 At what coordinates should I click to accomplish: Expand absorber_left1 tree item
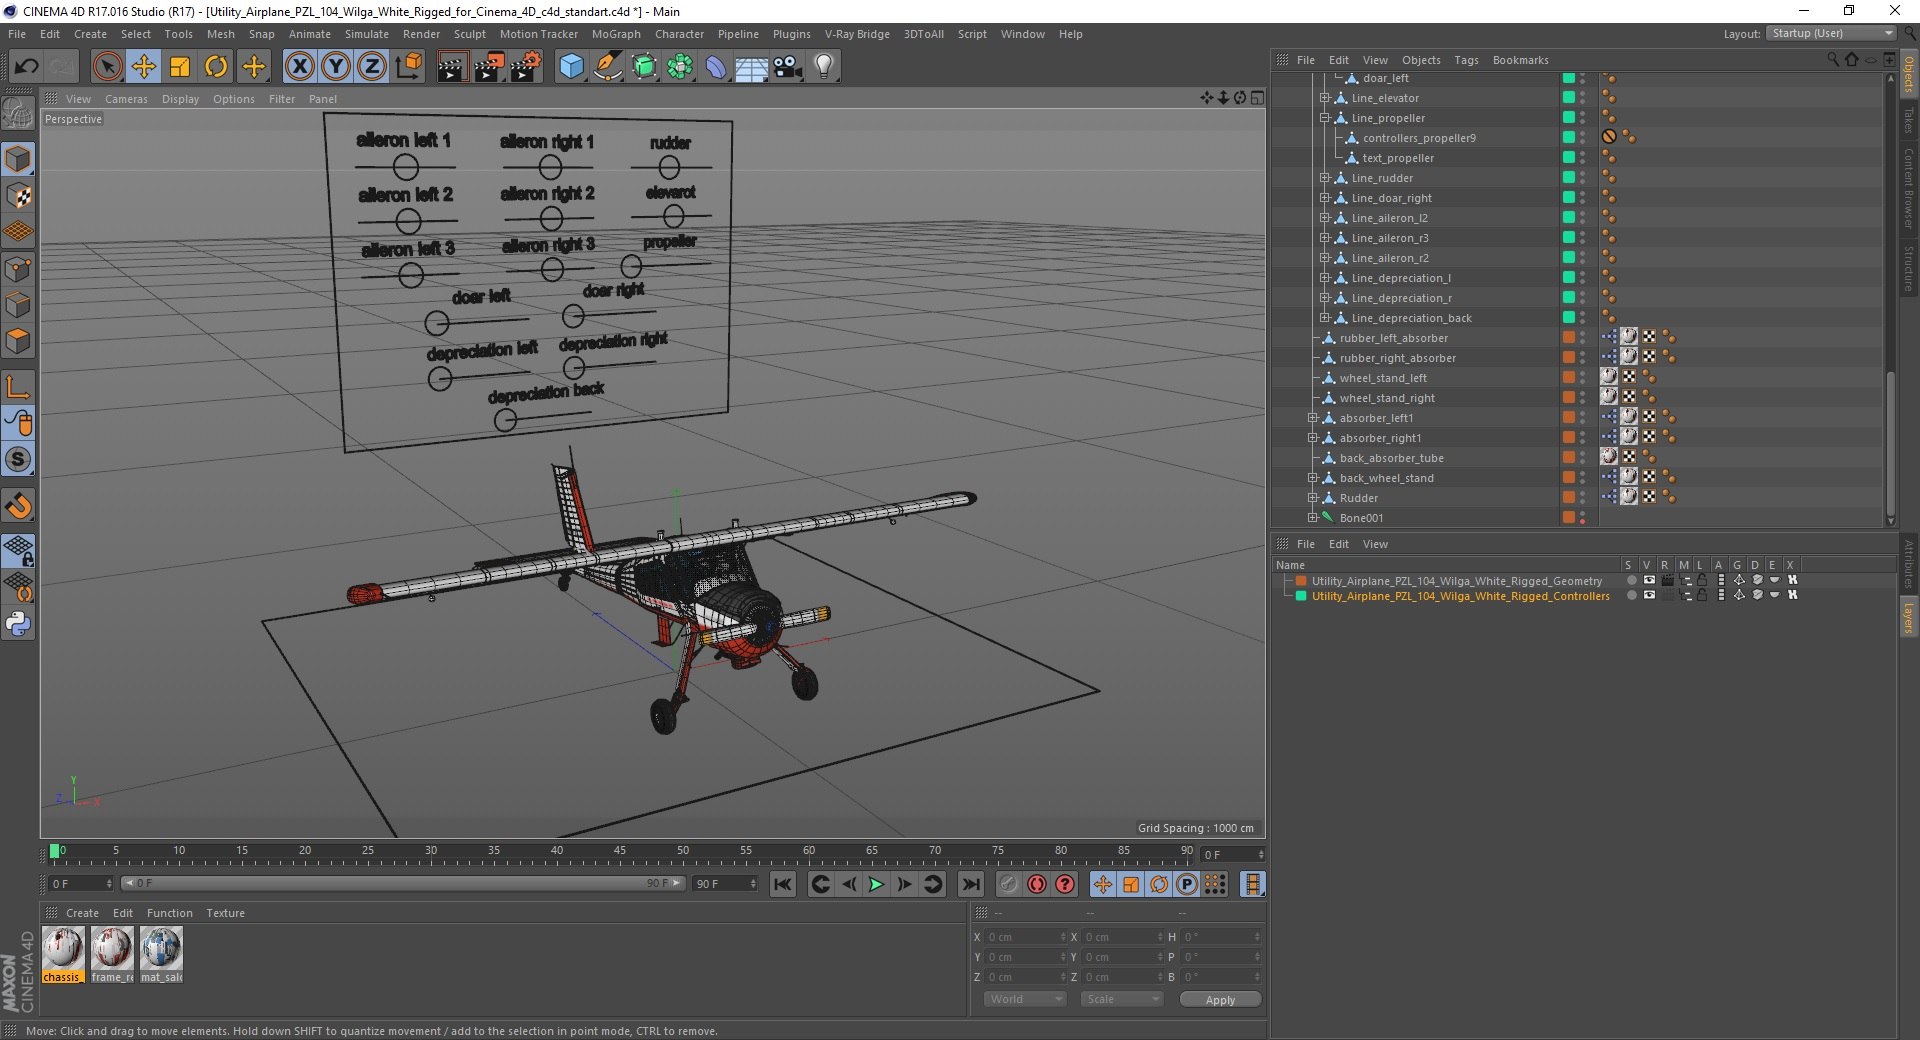(x=1312, y=418)
